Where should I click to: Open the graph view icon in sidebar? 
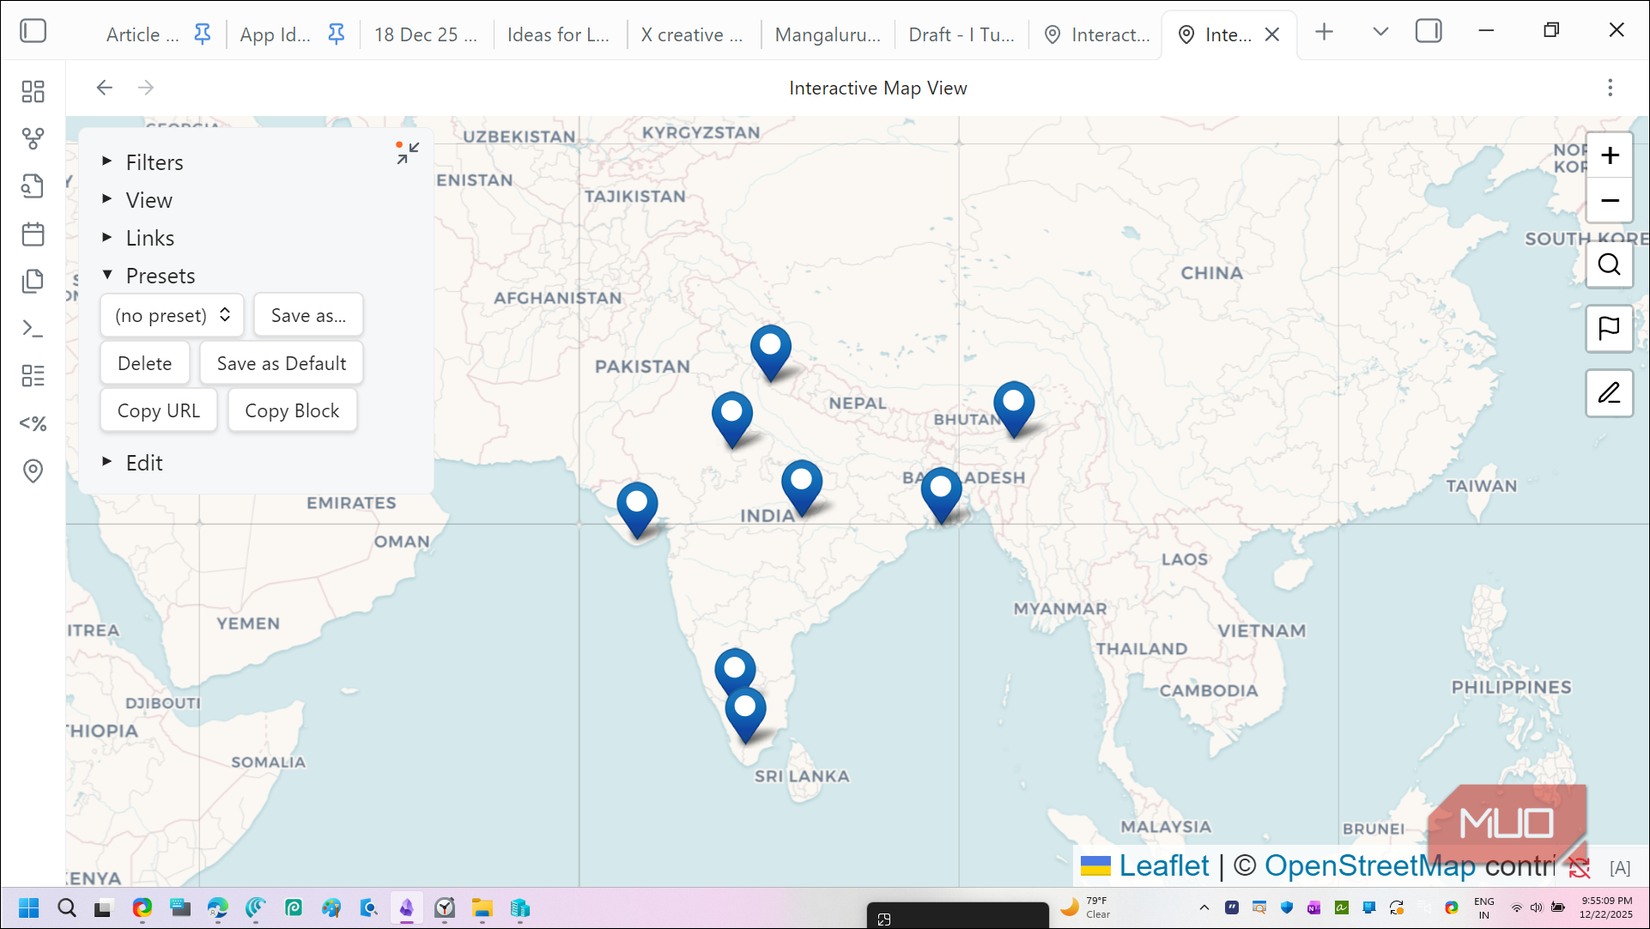[x=33, y=139]
